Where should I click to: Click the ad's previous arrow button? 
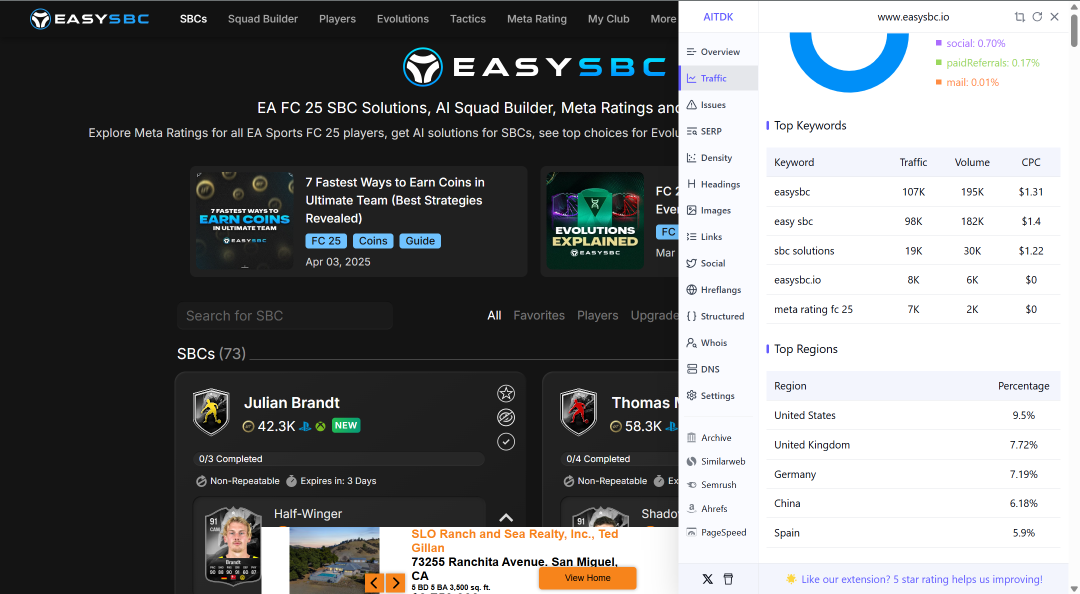click(374, 583)
